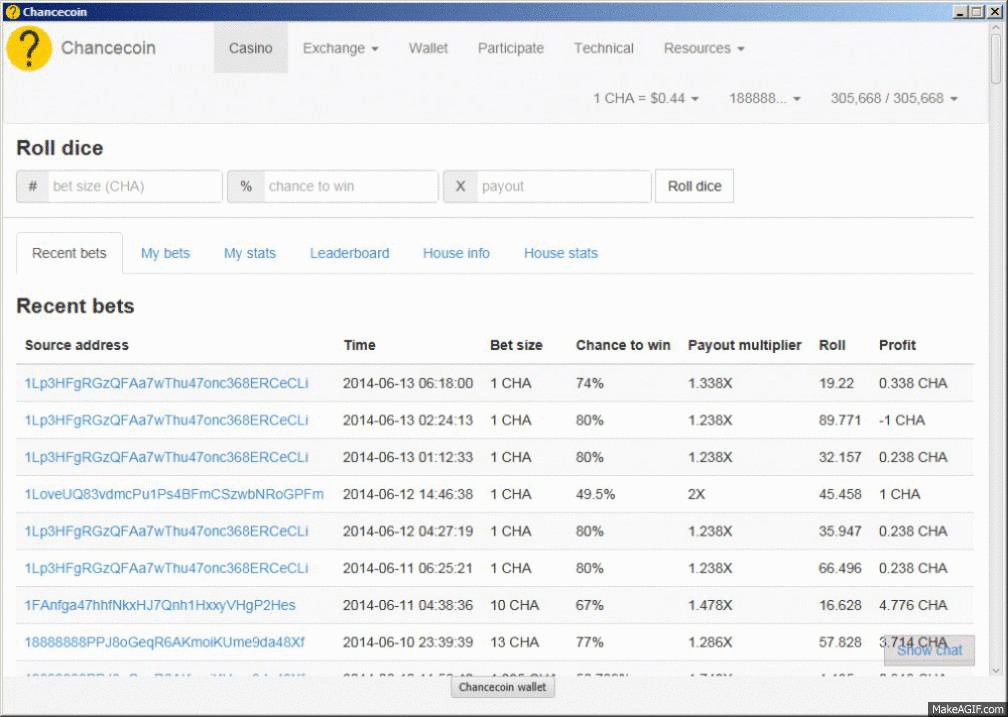Click the roll value 89.771
Viewport: 1008px width, 717px height.
[x=840, y=421]
